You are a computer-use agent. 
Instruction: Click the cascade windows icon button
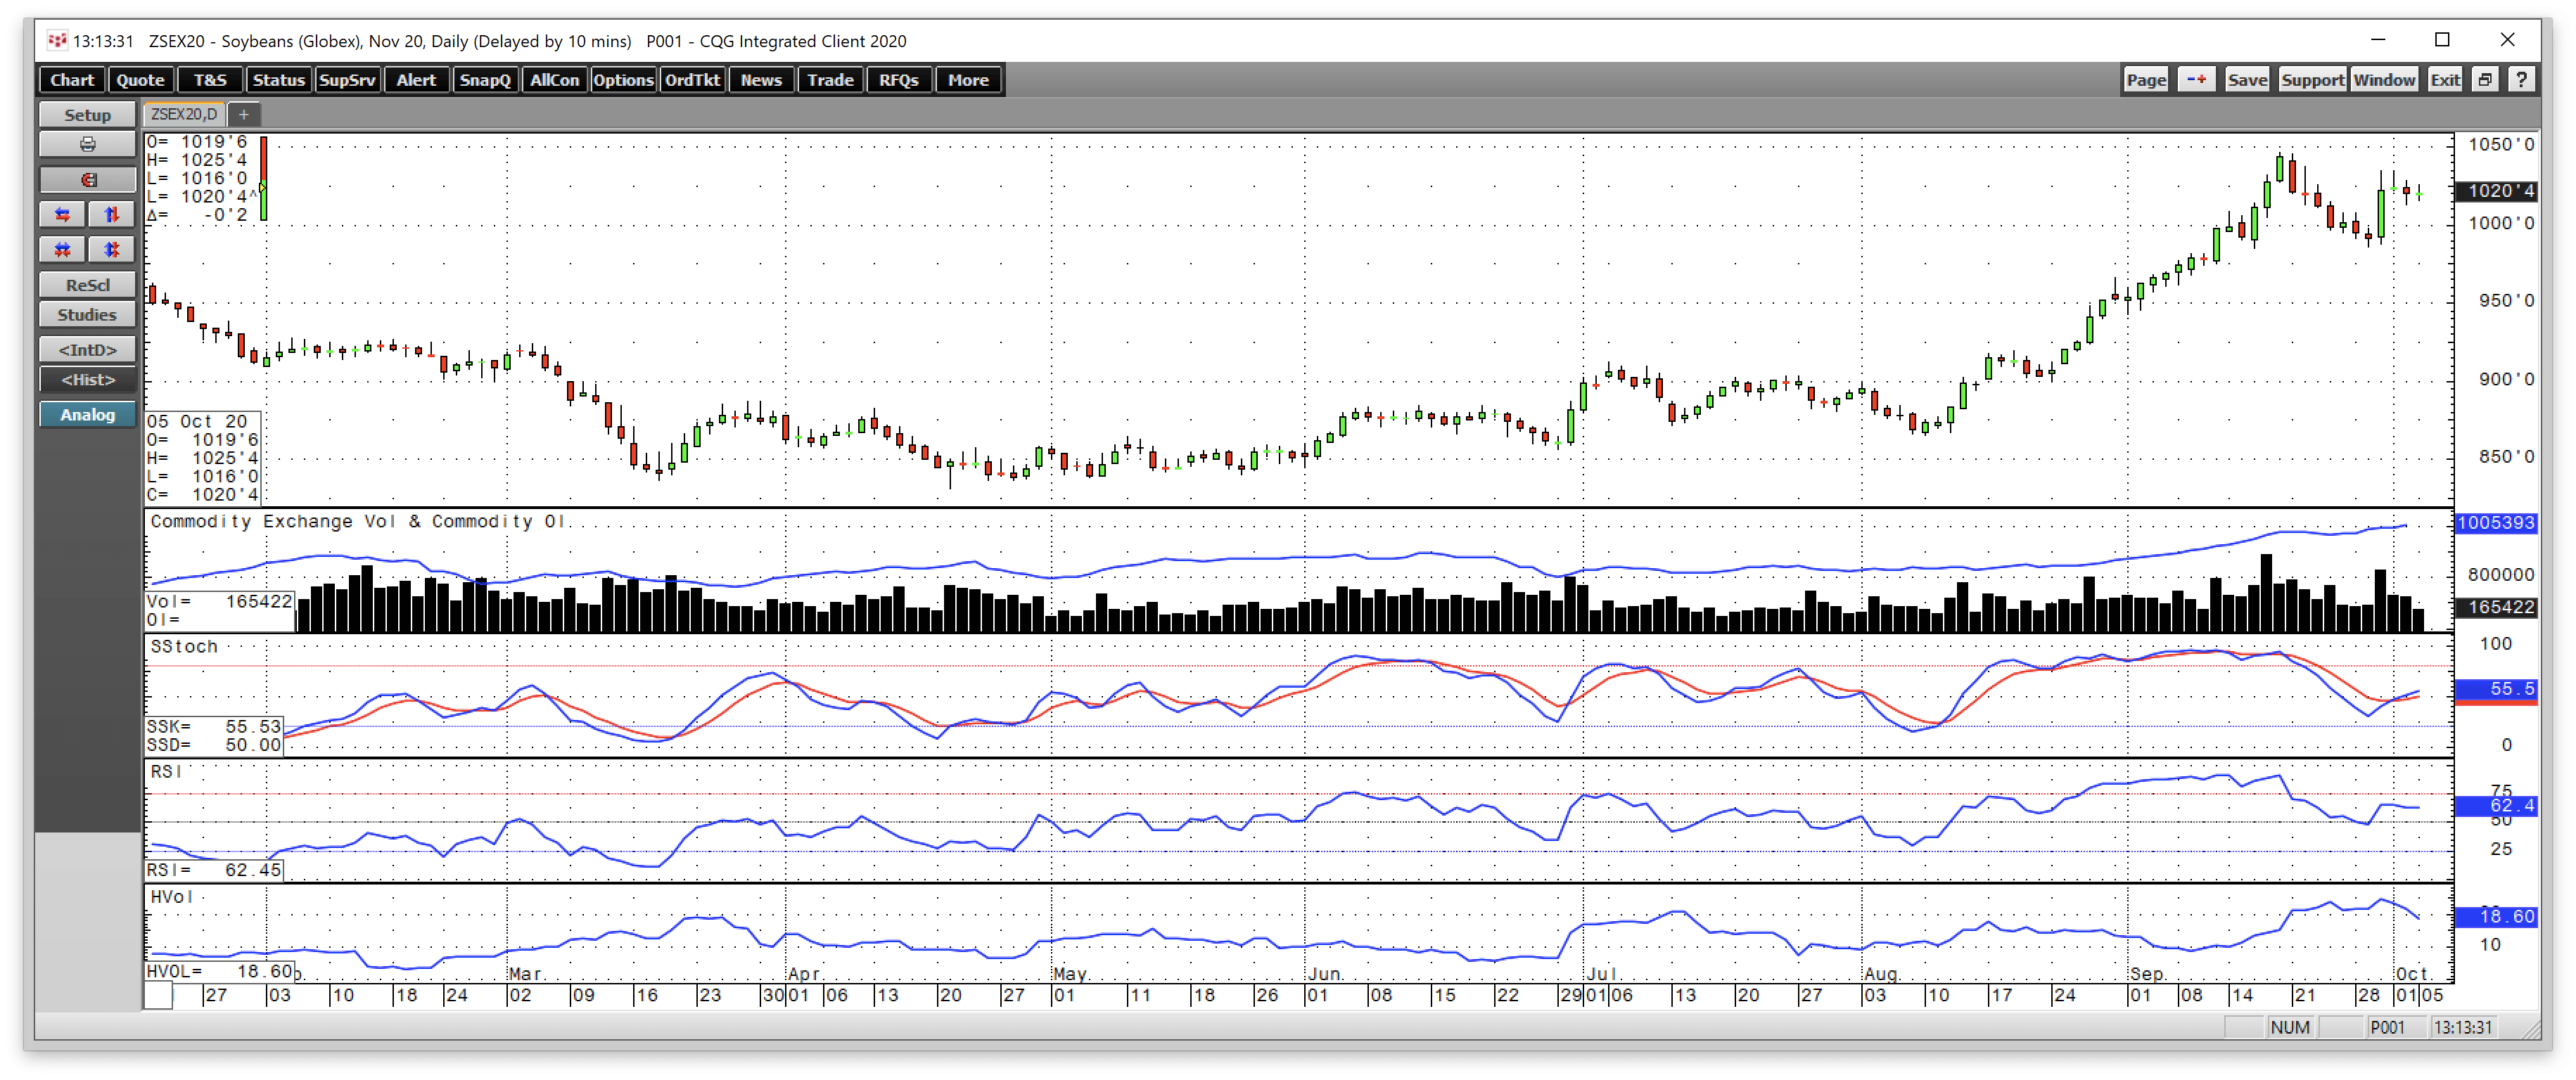2484,80
